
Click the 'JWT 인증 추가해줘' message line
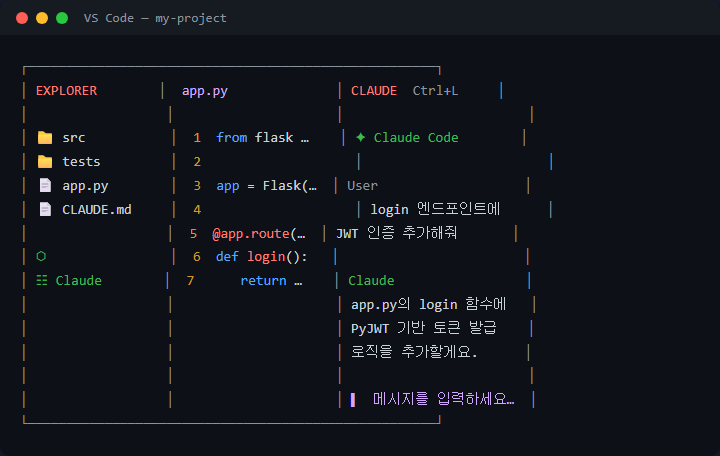click(396, 233)
